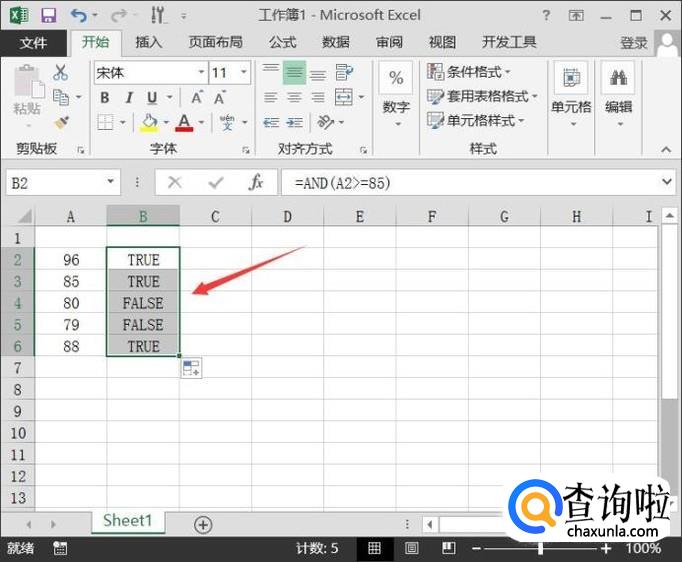Apply the red font color A

click(184, 122)
